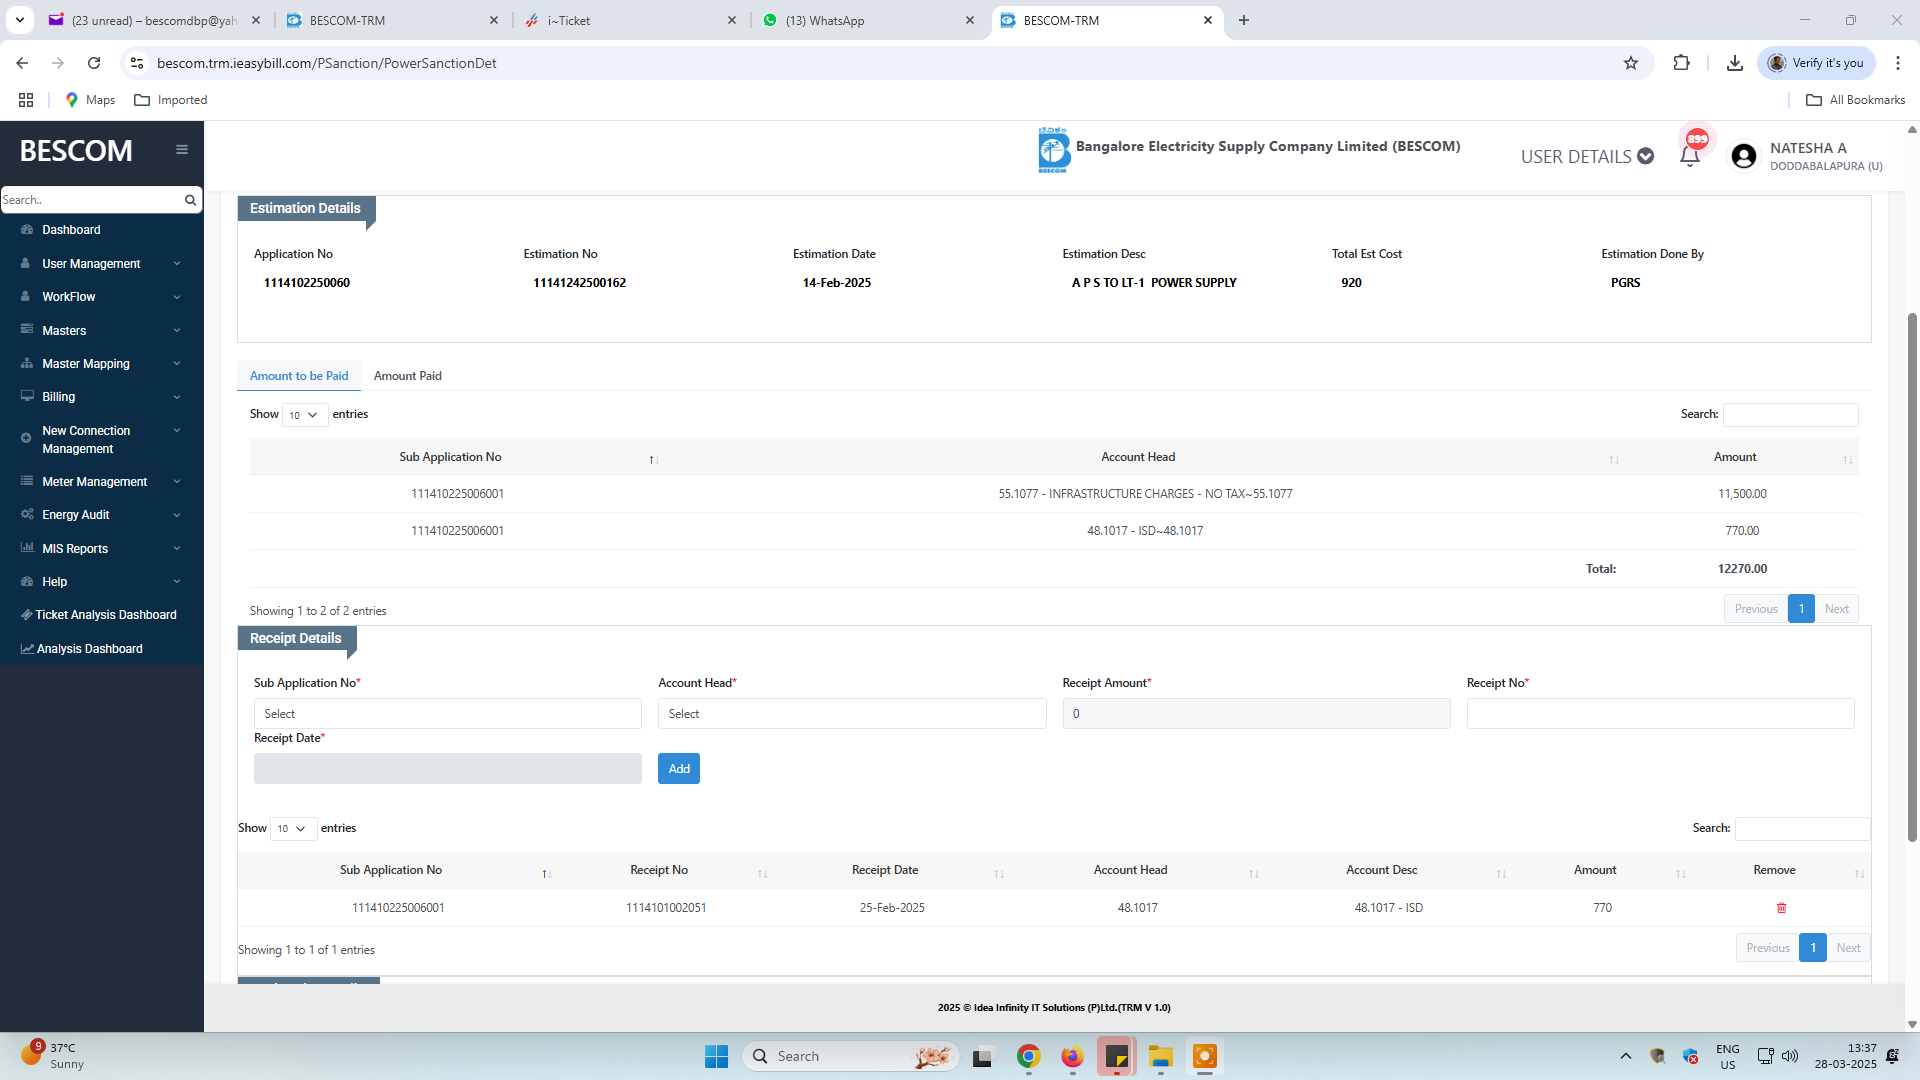Click page 1 in receipt table pagination

1813,948
